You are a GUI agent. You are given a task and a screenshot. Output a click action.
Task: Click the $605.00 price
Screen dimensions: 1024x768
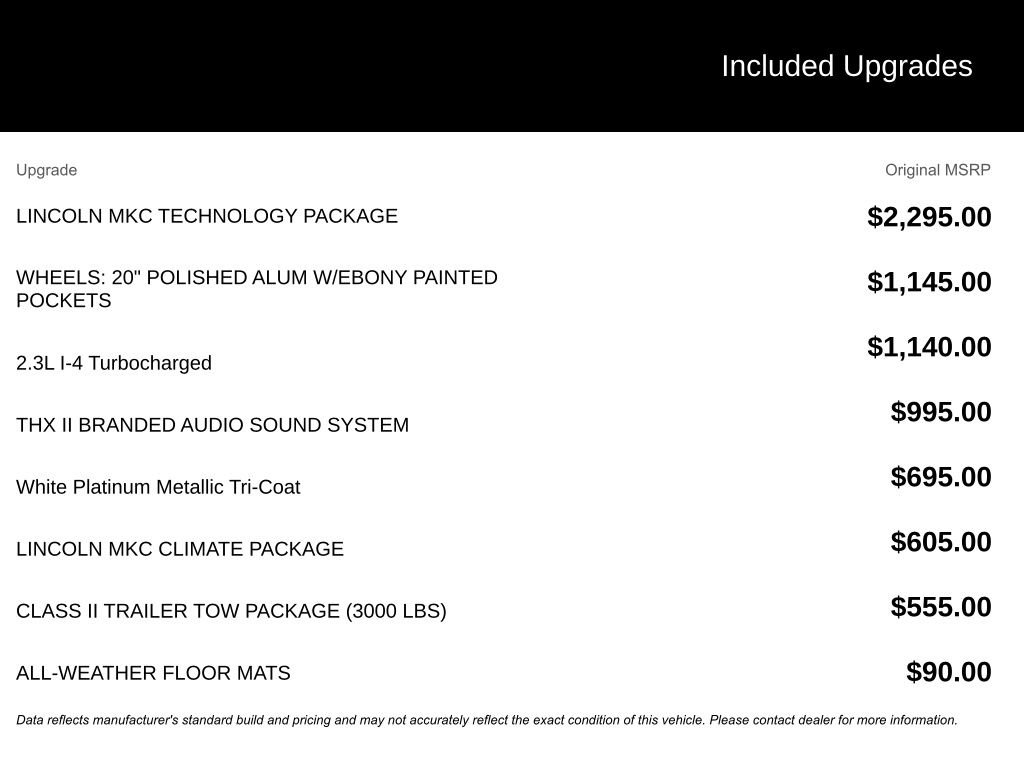click(941, 542)
